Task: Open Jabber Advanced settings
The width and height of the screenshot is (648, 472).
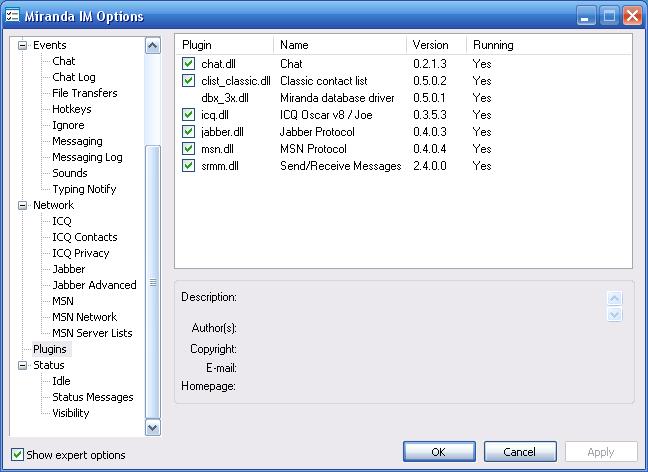Action: click(x=94, y=285)
